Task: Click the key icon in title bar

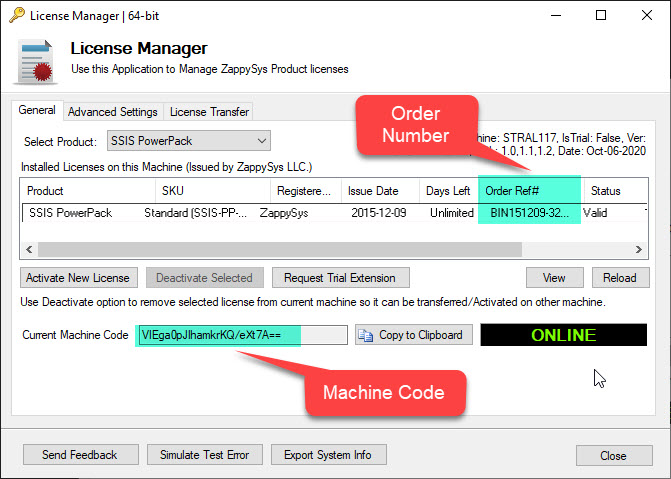Action: click(x=17, y=15)
